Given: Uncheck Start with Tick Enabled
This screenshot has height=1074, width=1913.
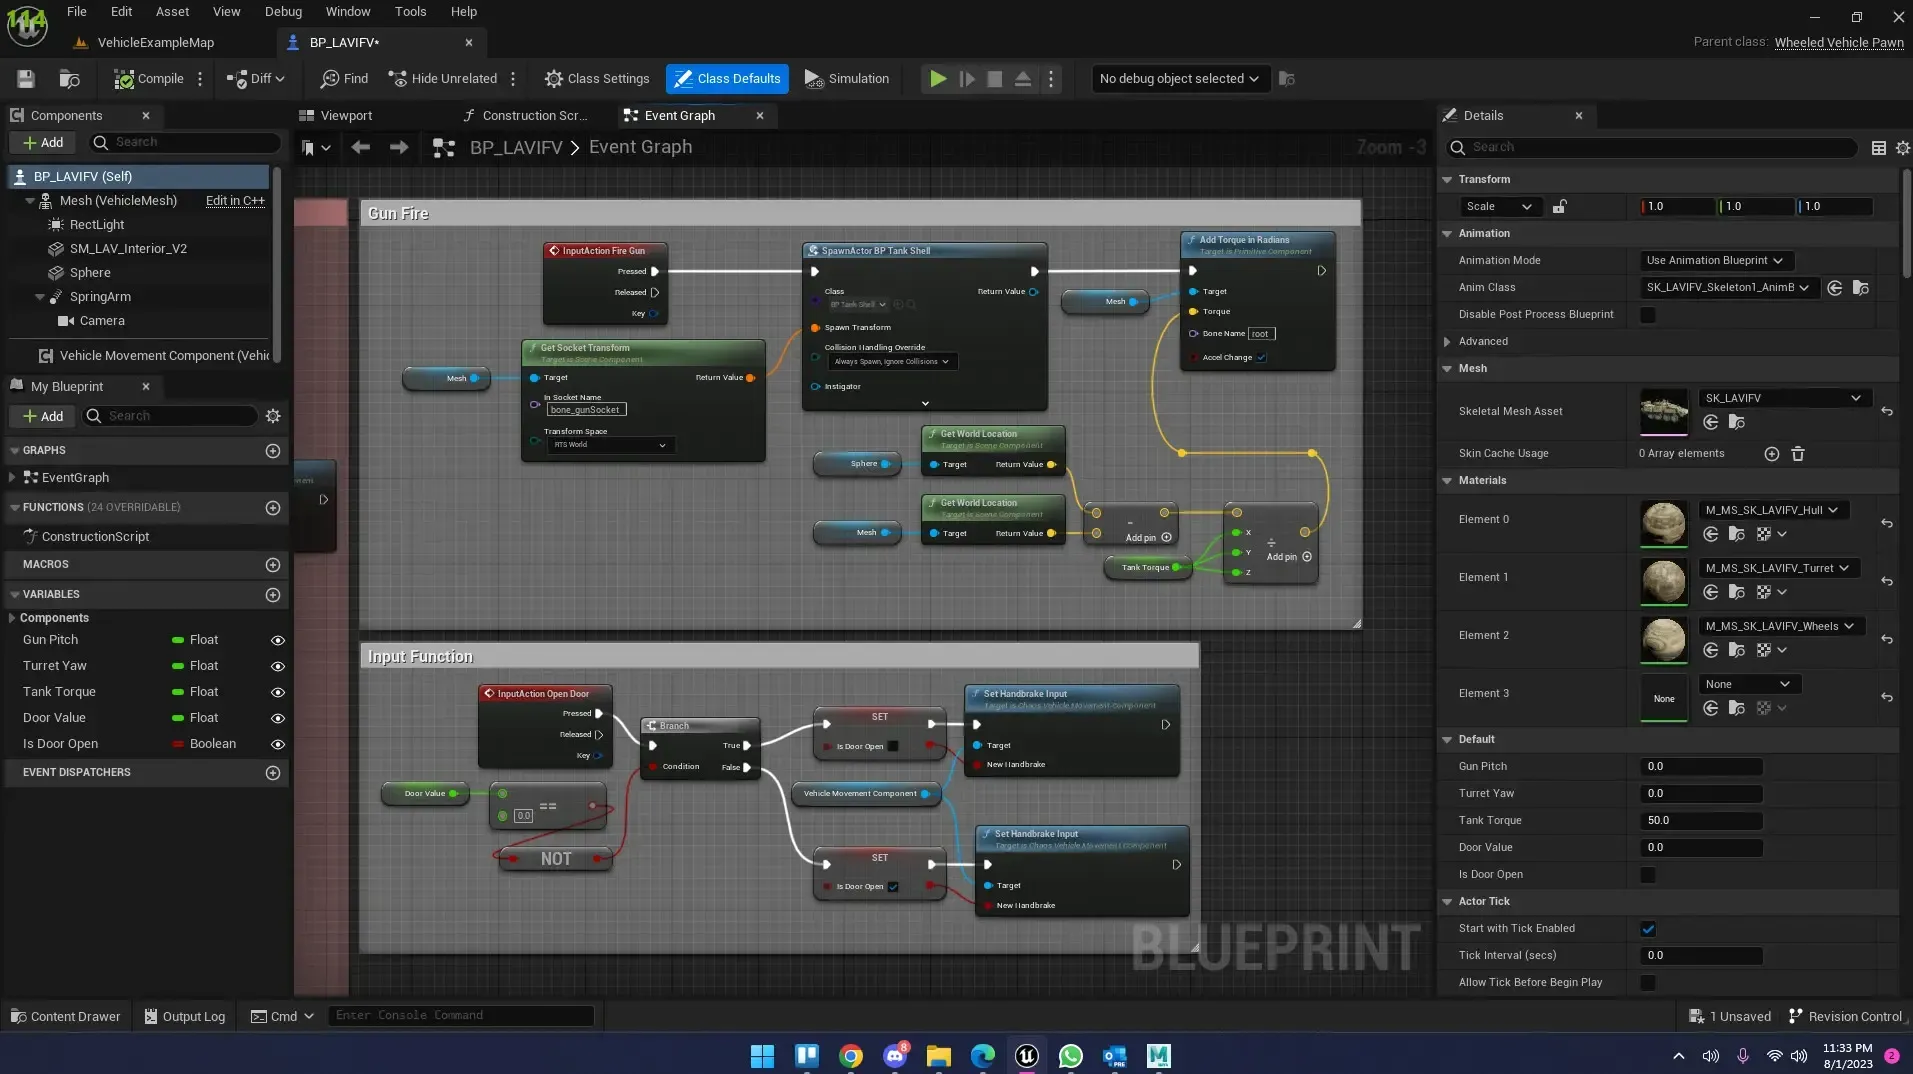Looking at the screenshot, I should (x=1648, y=929).
